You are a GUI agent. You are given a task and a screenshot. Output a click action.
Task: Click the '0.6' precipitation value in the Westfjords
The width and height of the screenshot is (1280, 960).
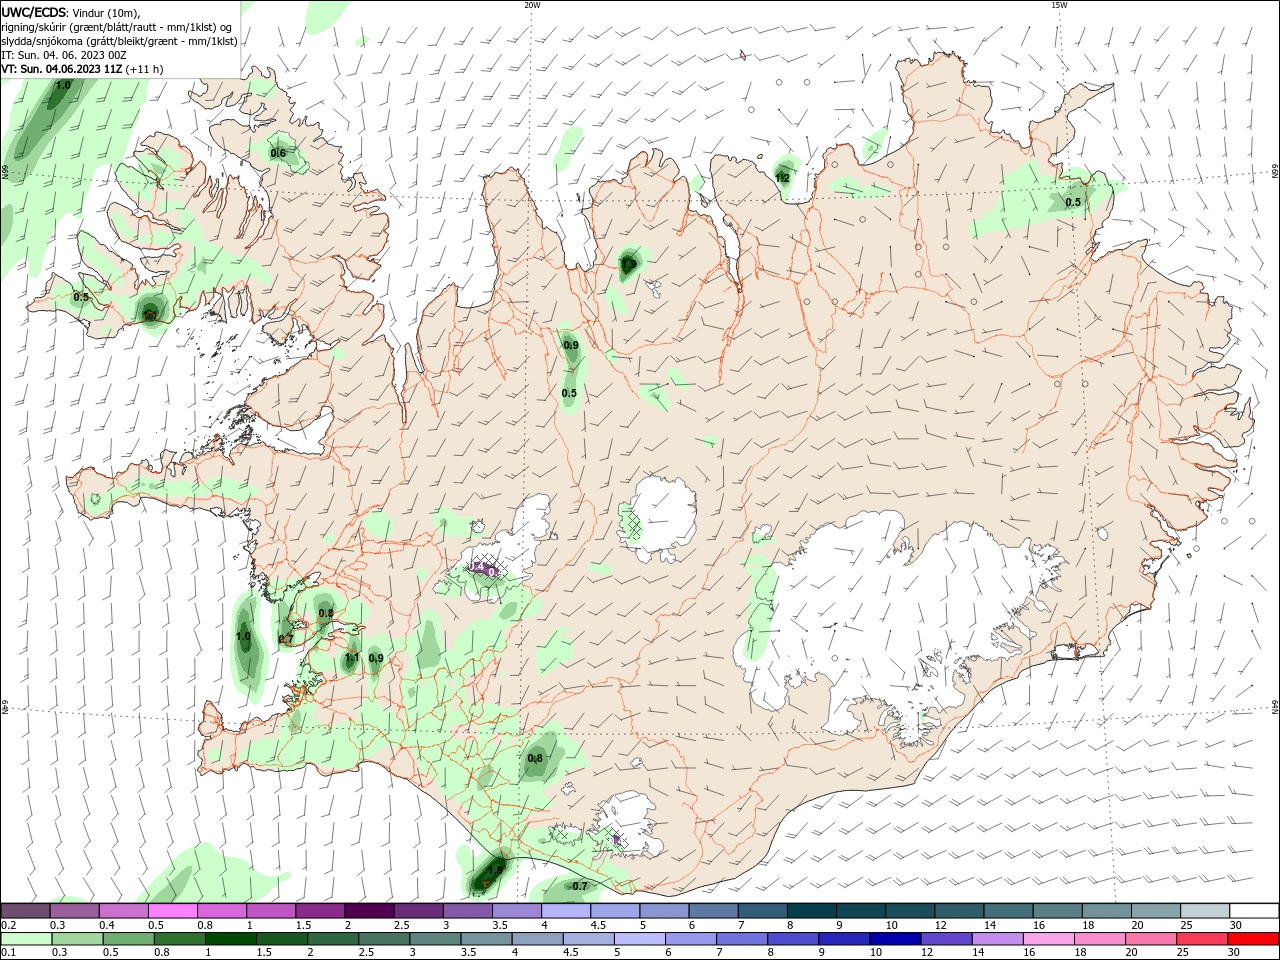tap(278, 153)
